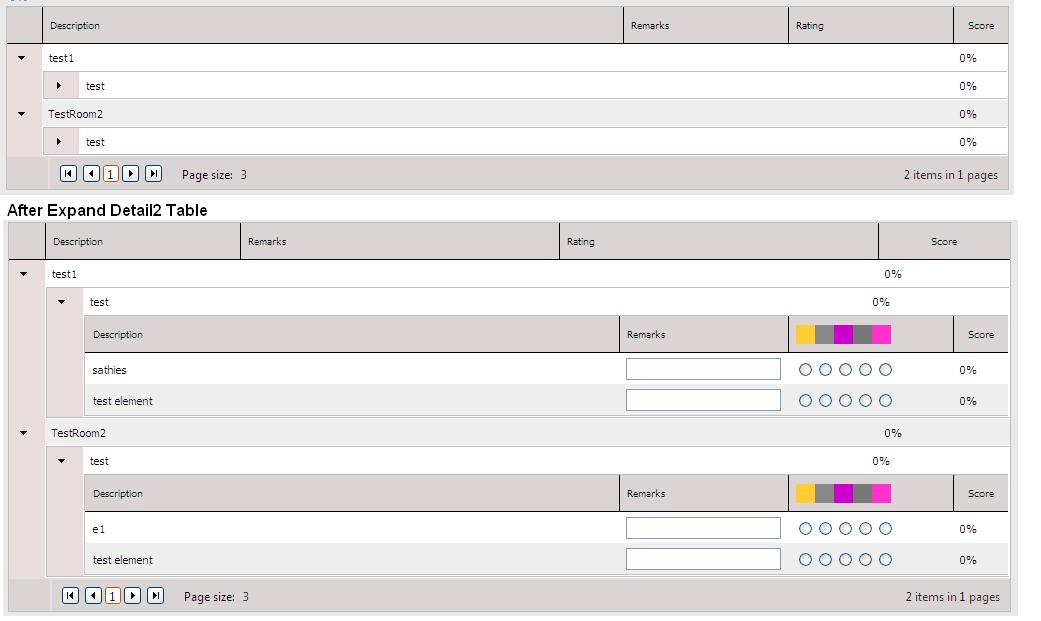The image size is (1041, 621).
Task: Go to next page in top grid pager
Action: pyautogui.click(x=131, y=174)
